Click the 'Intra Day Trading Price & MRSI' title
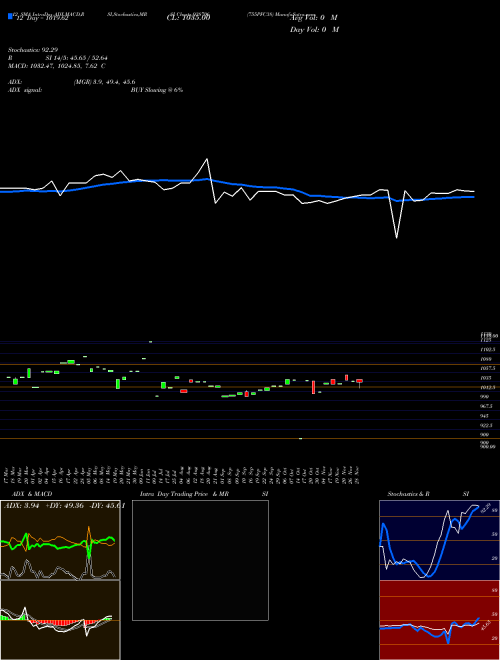The width and height of the screenshot is (500, 660). (204, 494)
